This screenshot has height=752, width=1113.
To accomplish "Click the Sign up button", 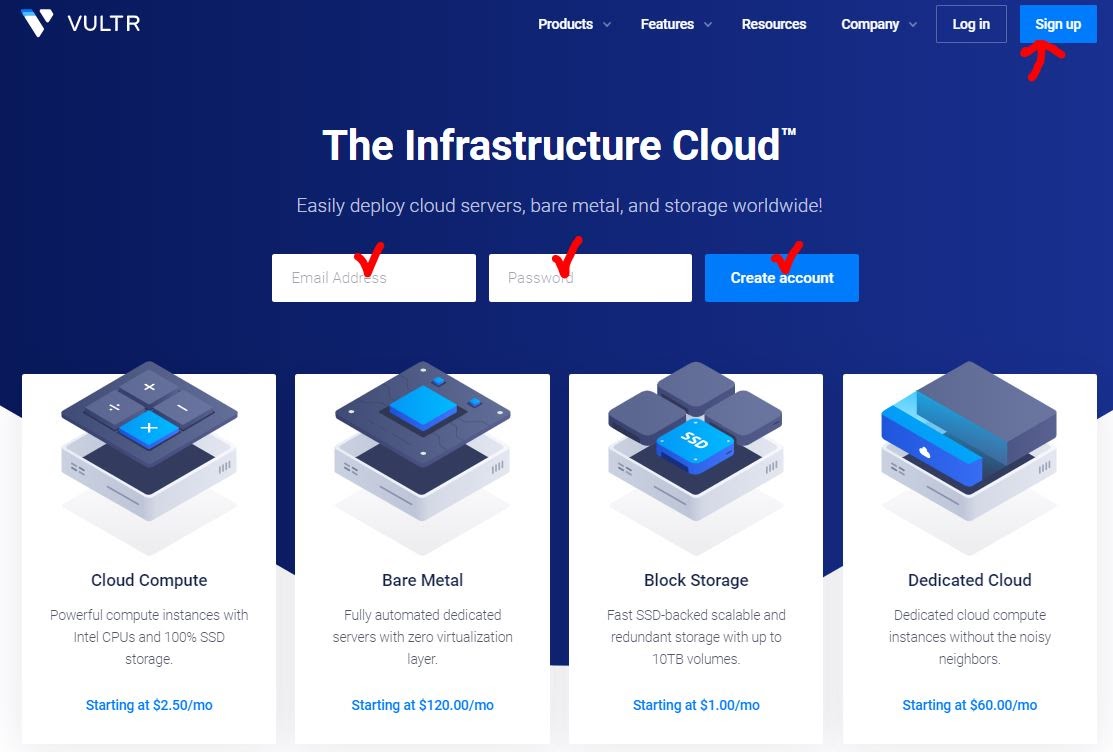I will coord(1058,24).
